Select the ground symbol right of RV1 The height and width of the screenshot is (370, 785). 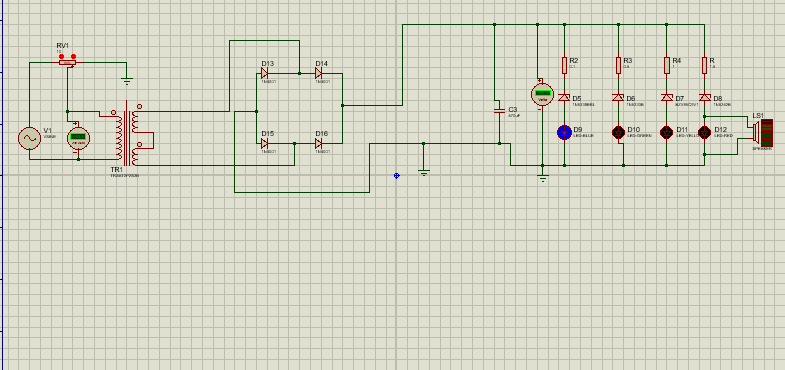[127, 81]
